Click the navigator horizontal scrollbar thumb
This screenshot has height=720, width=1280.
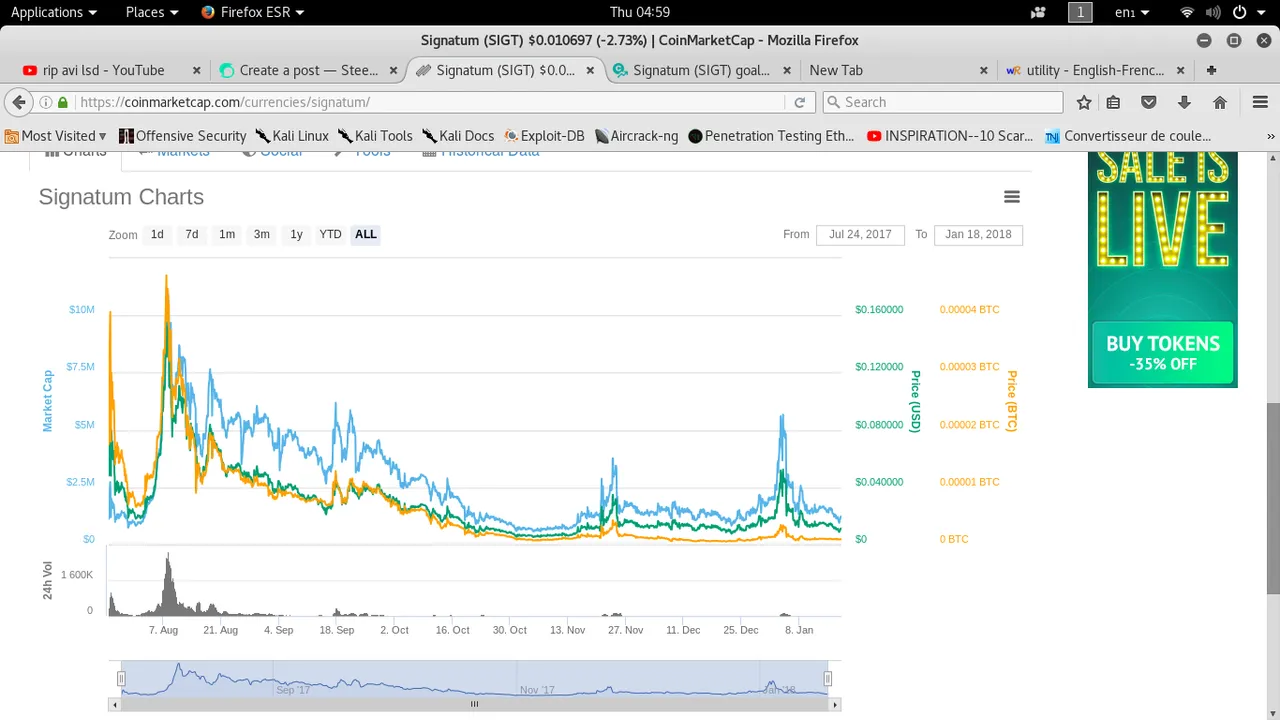click(475, 704)
